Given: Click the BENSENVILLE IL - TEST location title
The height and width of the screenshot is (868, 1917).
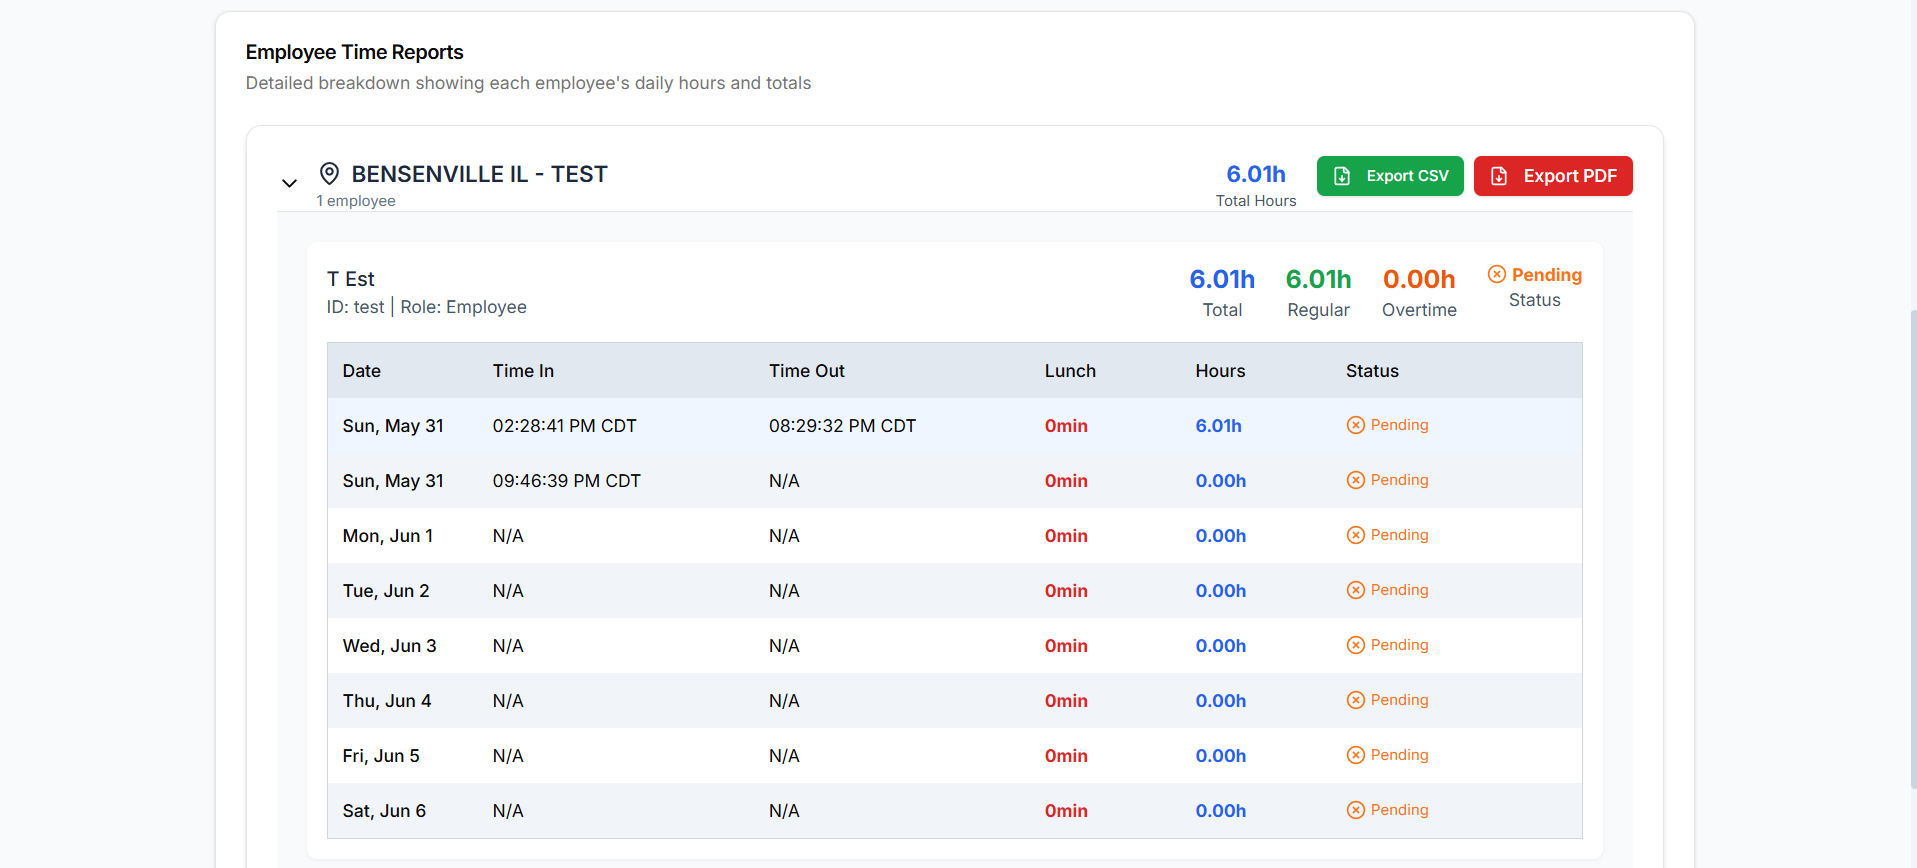Looking at the screenshot, I should click(479, 174).
